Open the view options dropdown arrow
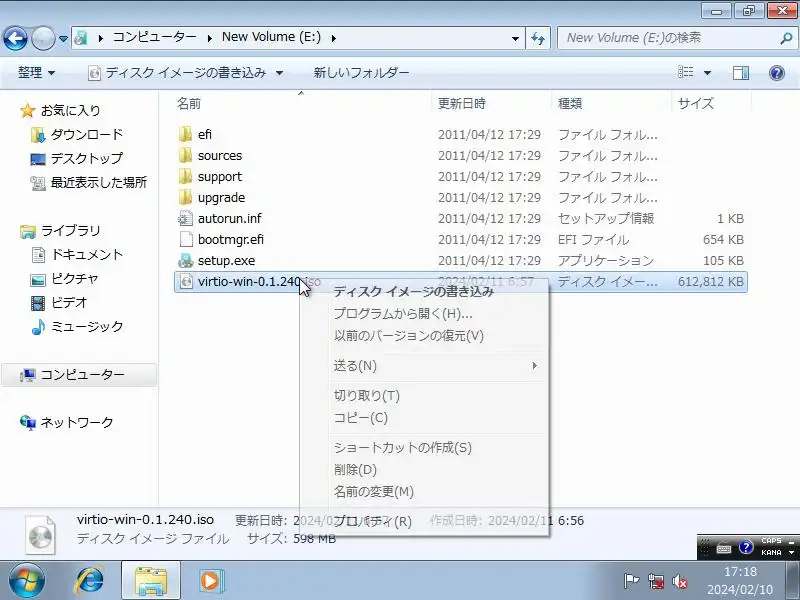The width and height of the screenshot is (800, 600). [707, 73]
